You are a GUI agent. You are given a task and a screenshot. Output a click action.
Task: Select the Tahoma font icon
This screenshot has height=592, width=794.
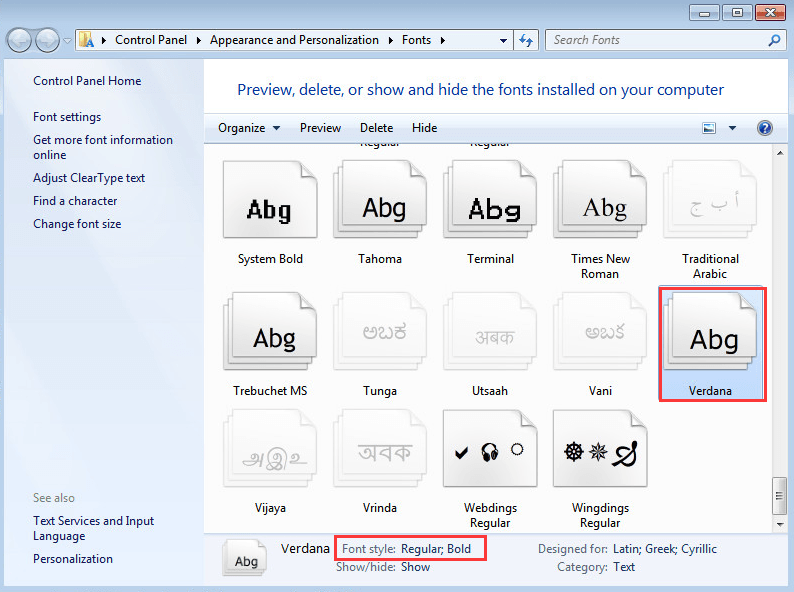pos(380,200)
